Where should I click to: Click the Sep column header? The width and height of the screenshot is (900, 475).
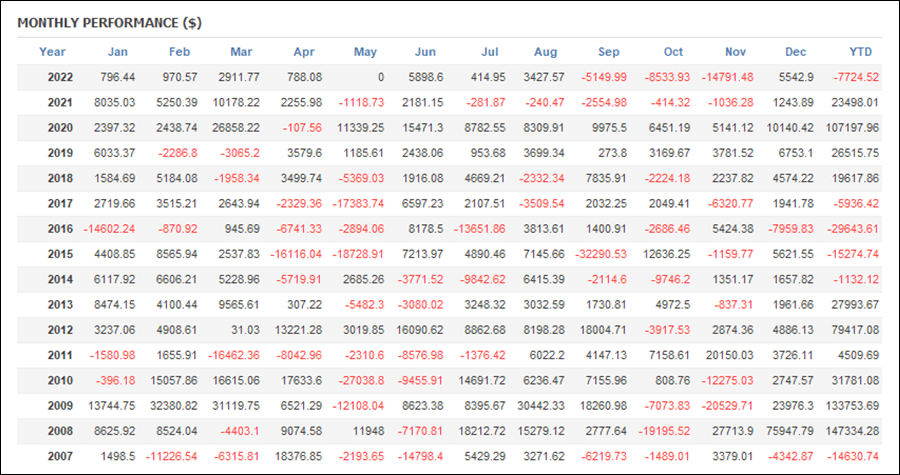[x=608, y=52]
